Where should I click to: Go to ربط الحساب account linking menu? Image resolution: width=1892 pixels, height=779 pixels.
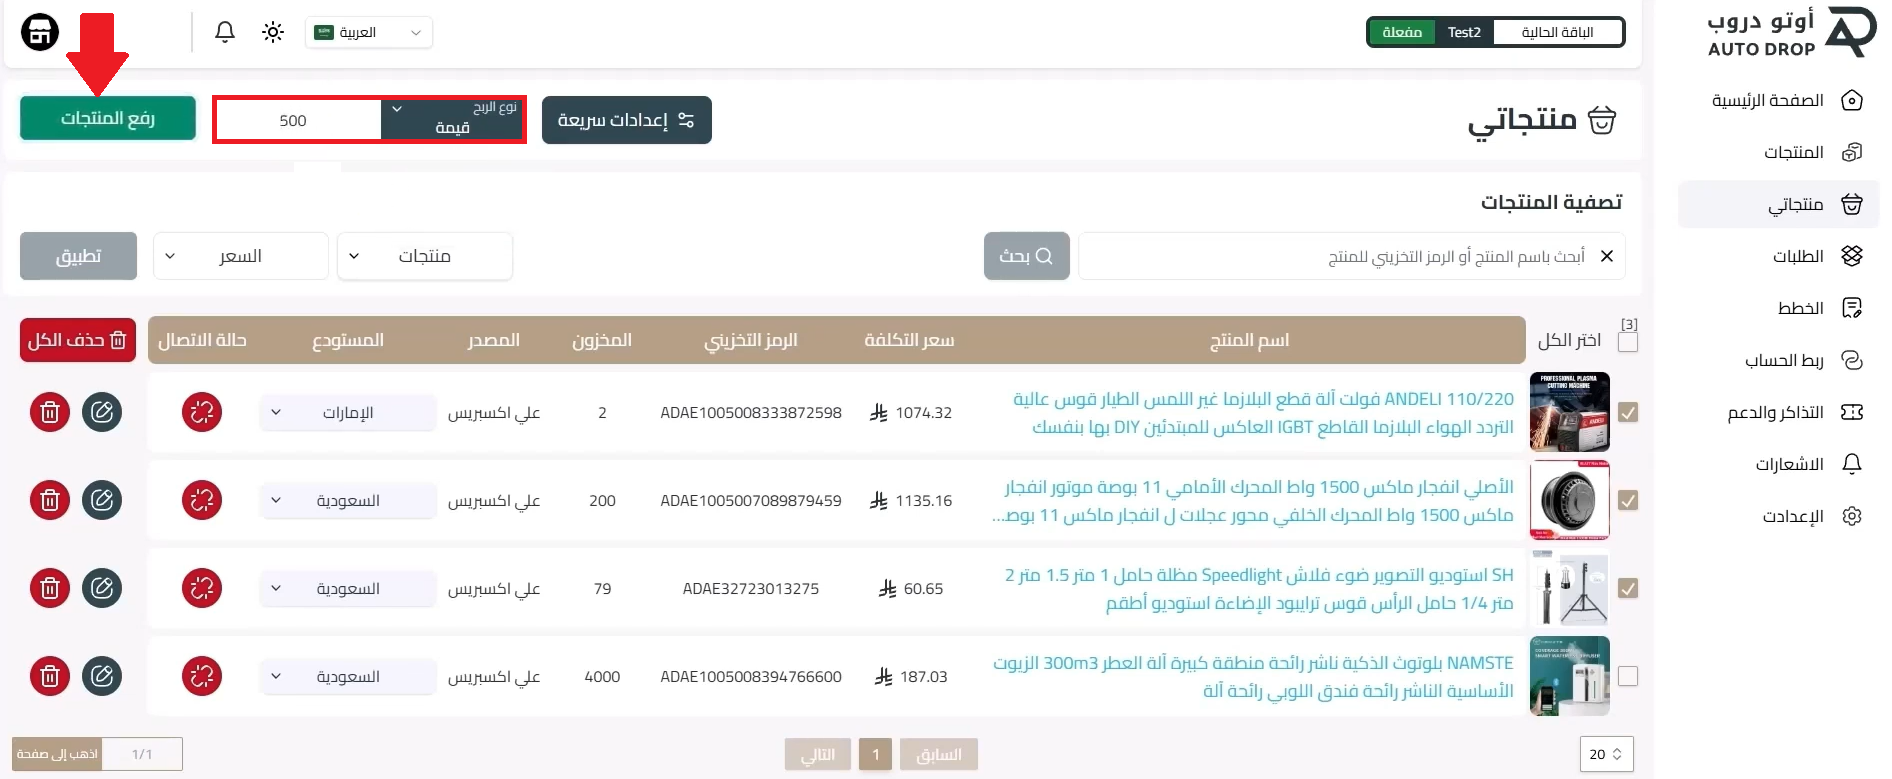[1785, 360]
